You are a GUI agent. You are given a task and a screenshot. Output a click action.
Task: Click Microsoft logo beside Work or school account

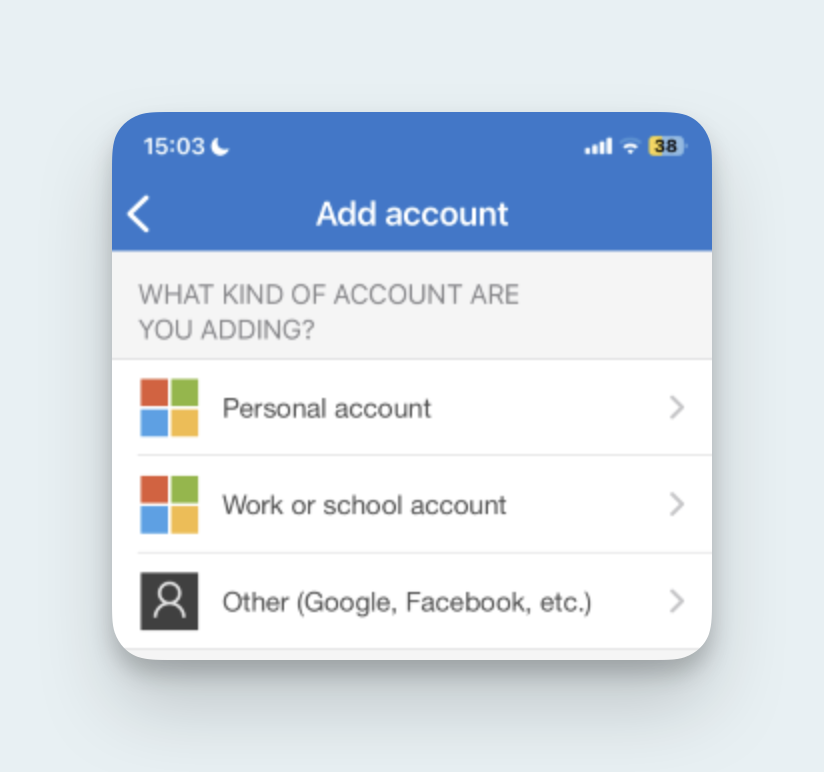click(x=169, y=505)
